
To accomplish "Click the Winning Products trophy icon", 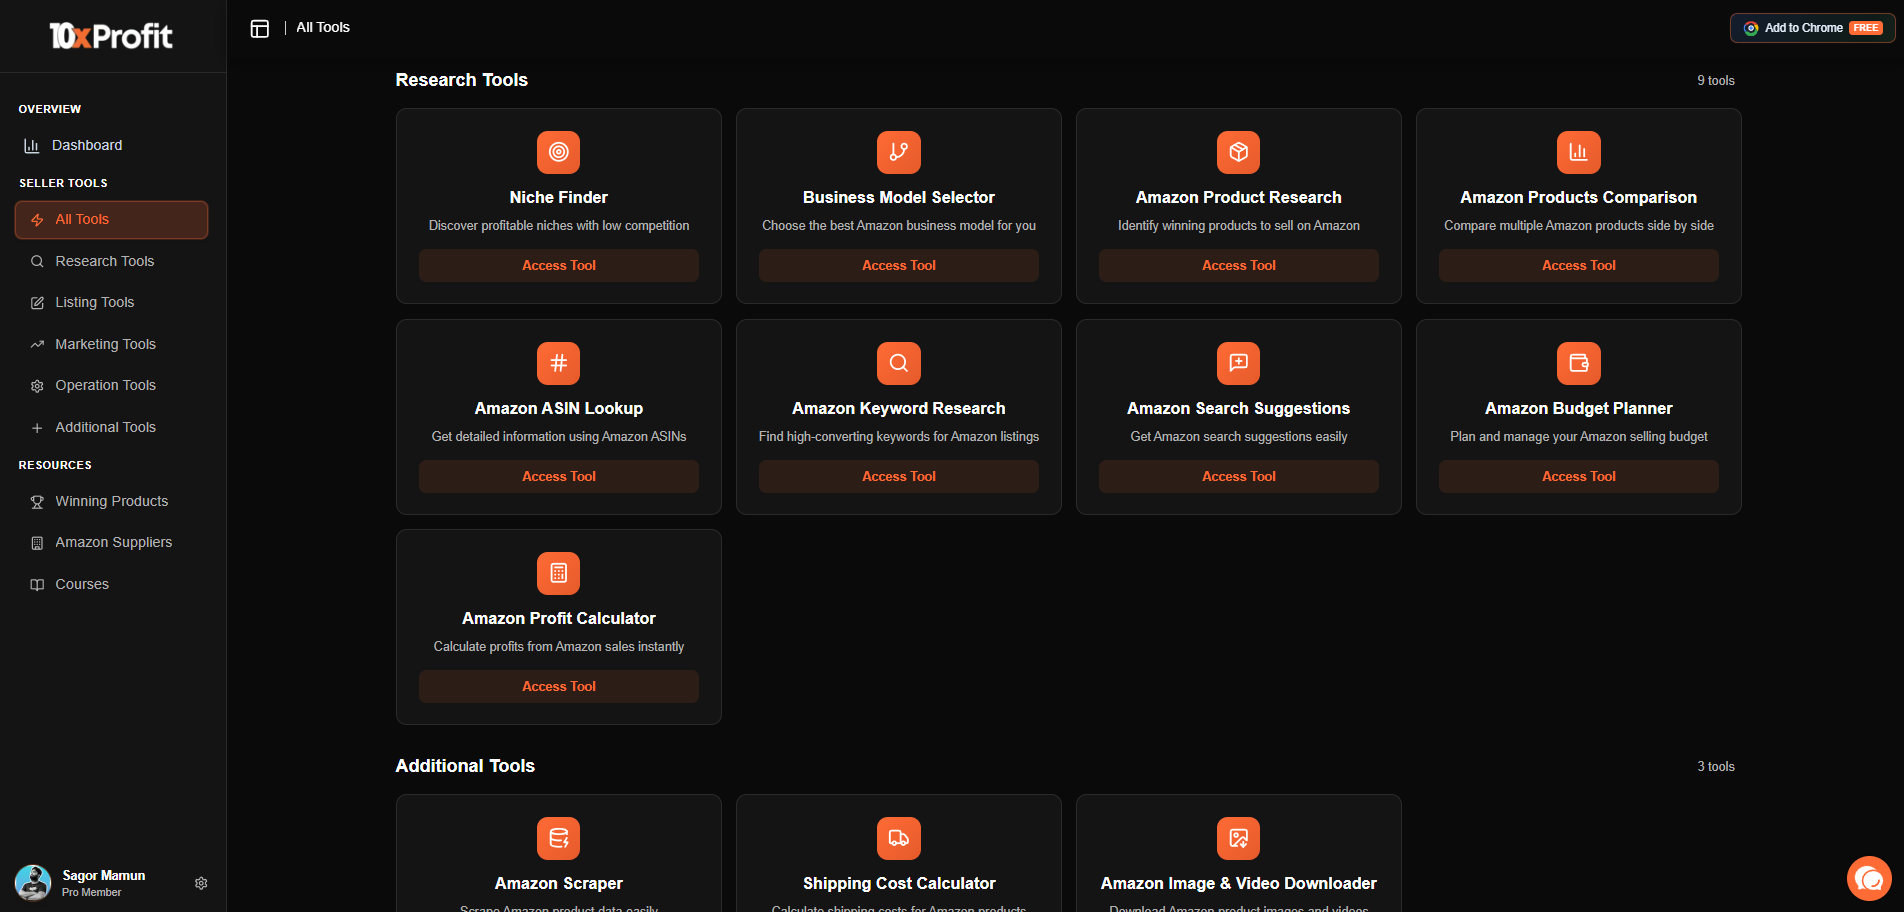I will (37, 502).
